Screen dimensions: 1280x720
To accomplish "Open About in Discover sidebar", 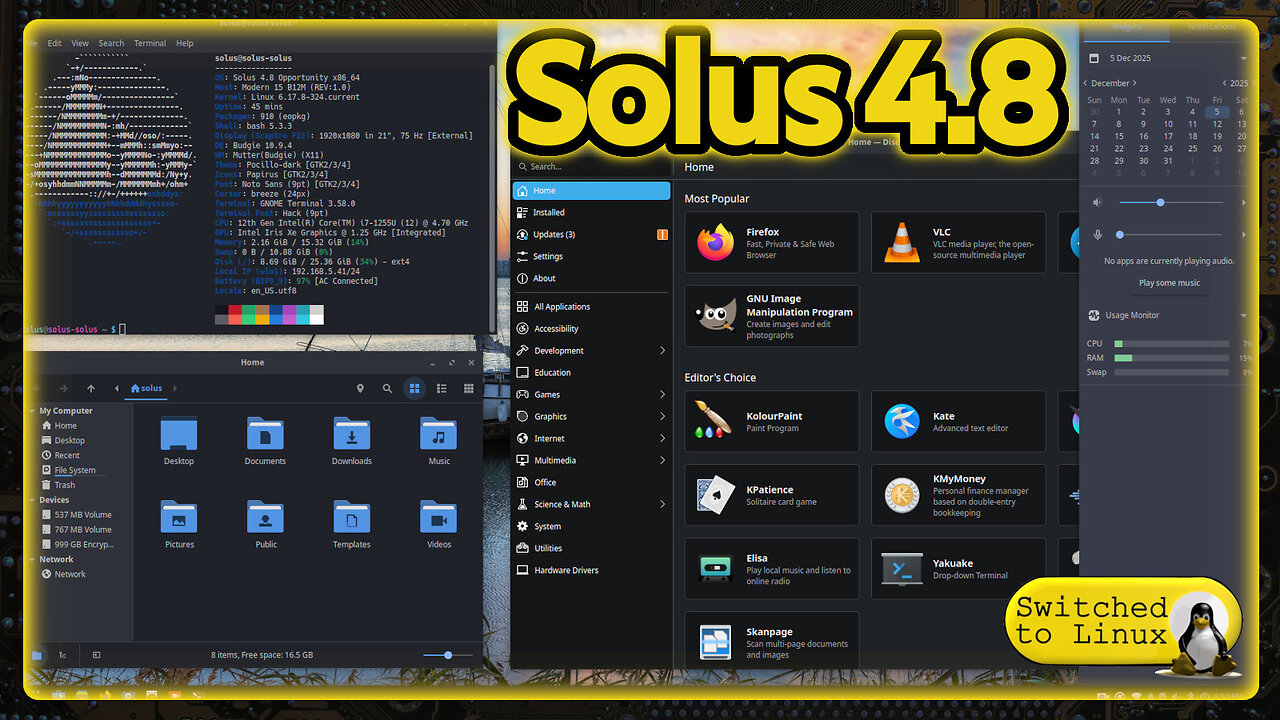I will (x=591, y=278).
